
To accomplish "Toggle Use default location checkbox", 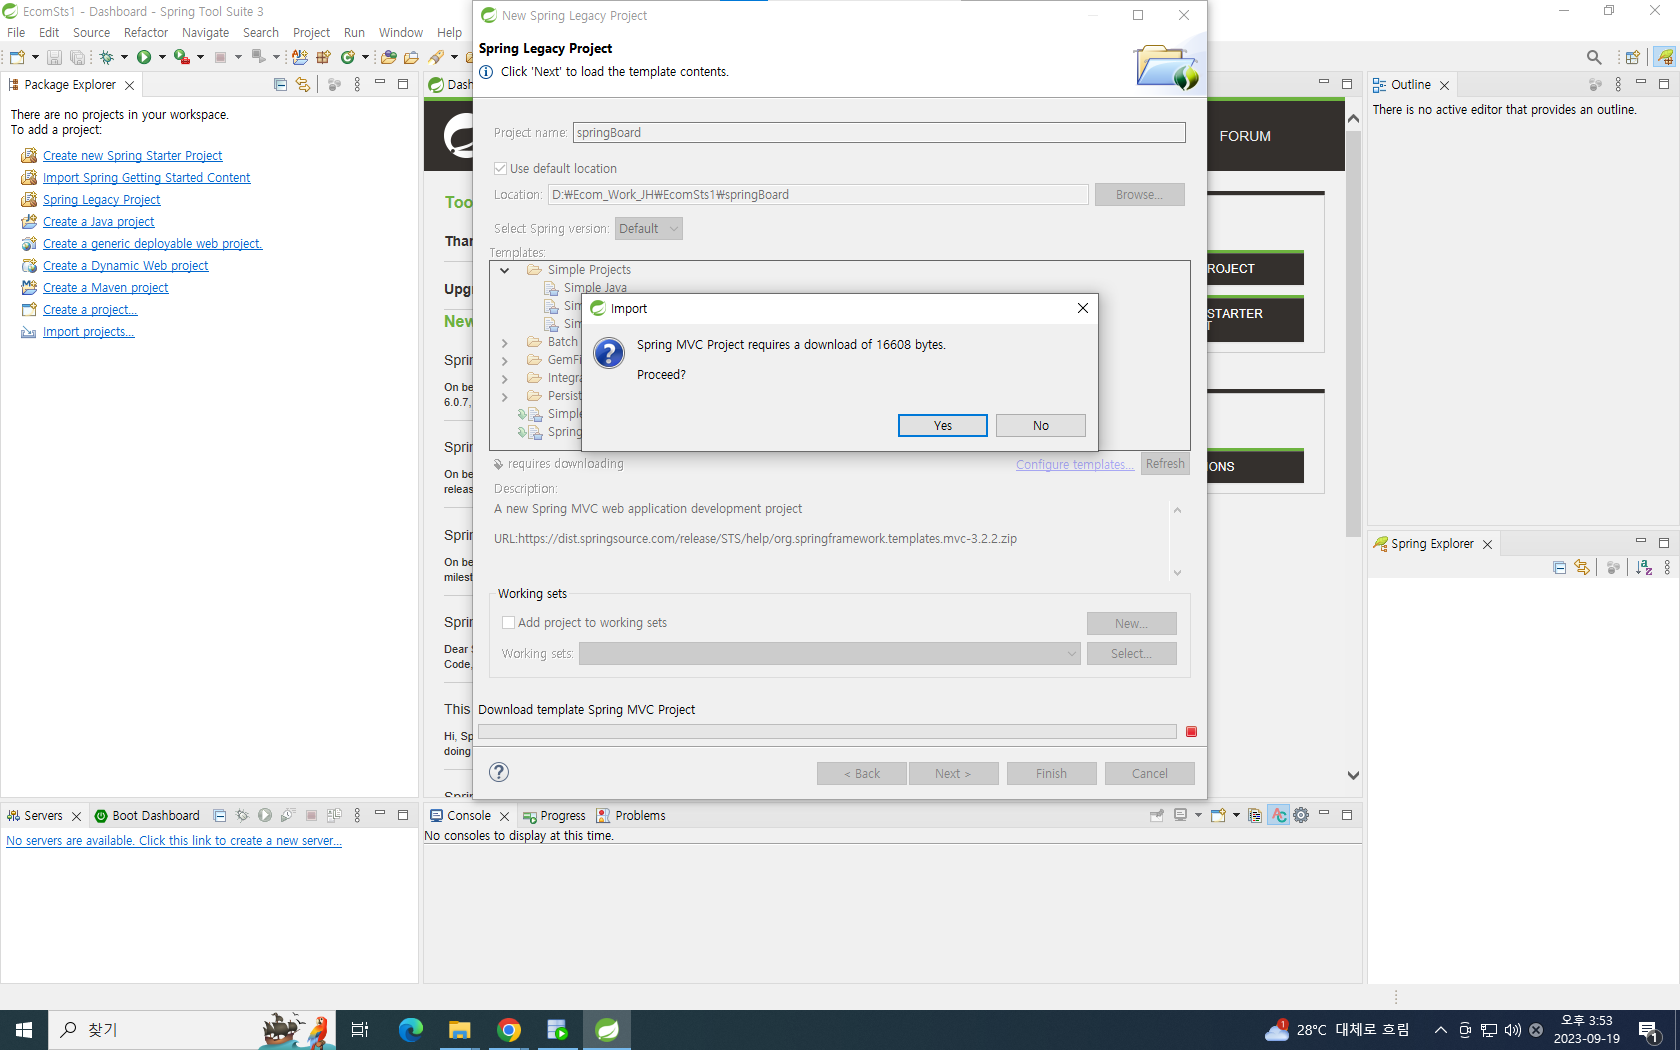I will pos(500,169).
